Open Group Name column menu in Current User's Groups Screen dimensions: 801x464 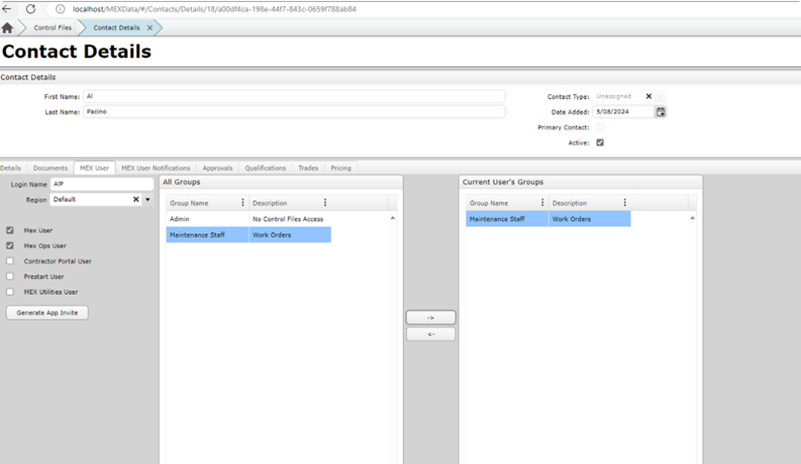[x=542, y=203]
